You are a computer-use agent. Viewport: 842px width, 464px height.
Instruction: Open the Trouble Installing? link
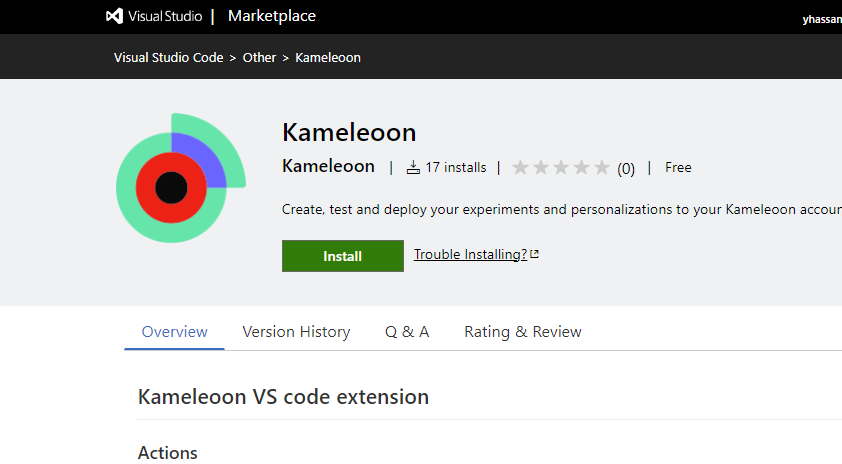point(470,255)
